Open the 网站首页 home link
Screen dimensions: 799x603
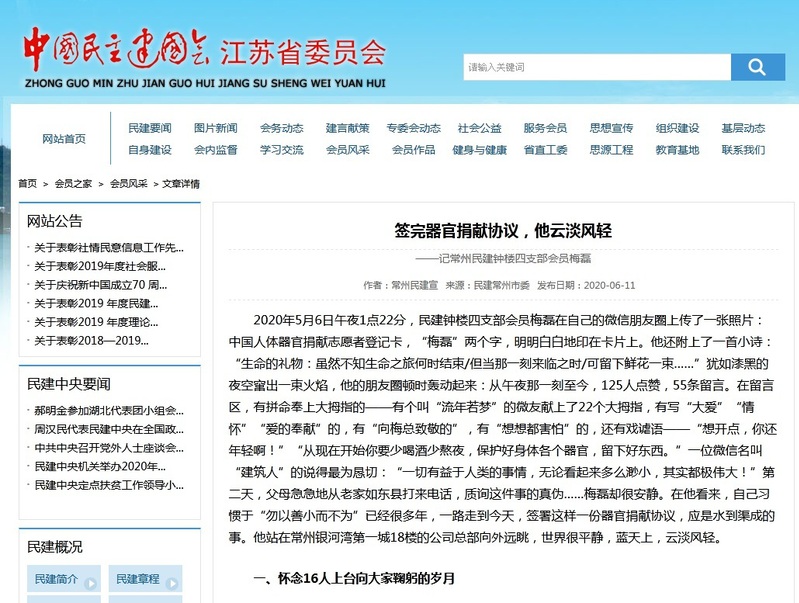pyautogui.click(x=64, y=139)
